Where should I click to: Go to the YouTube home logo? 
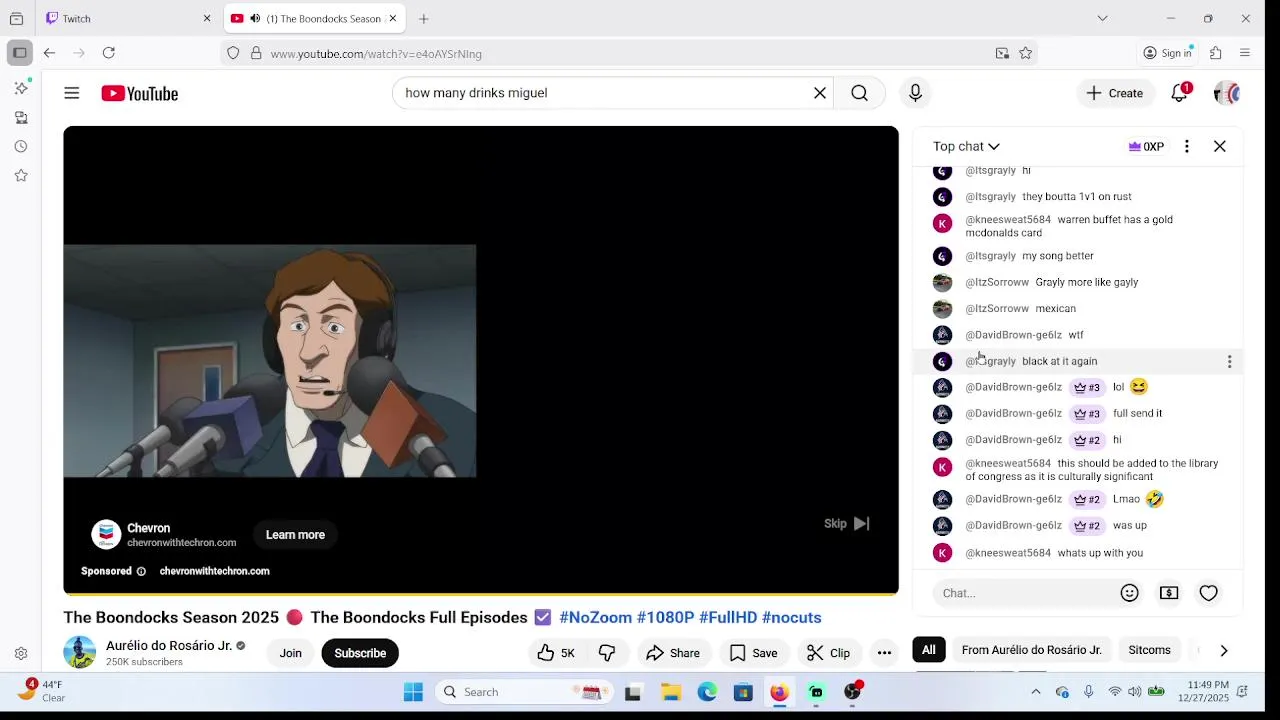[139, 93]
